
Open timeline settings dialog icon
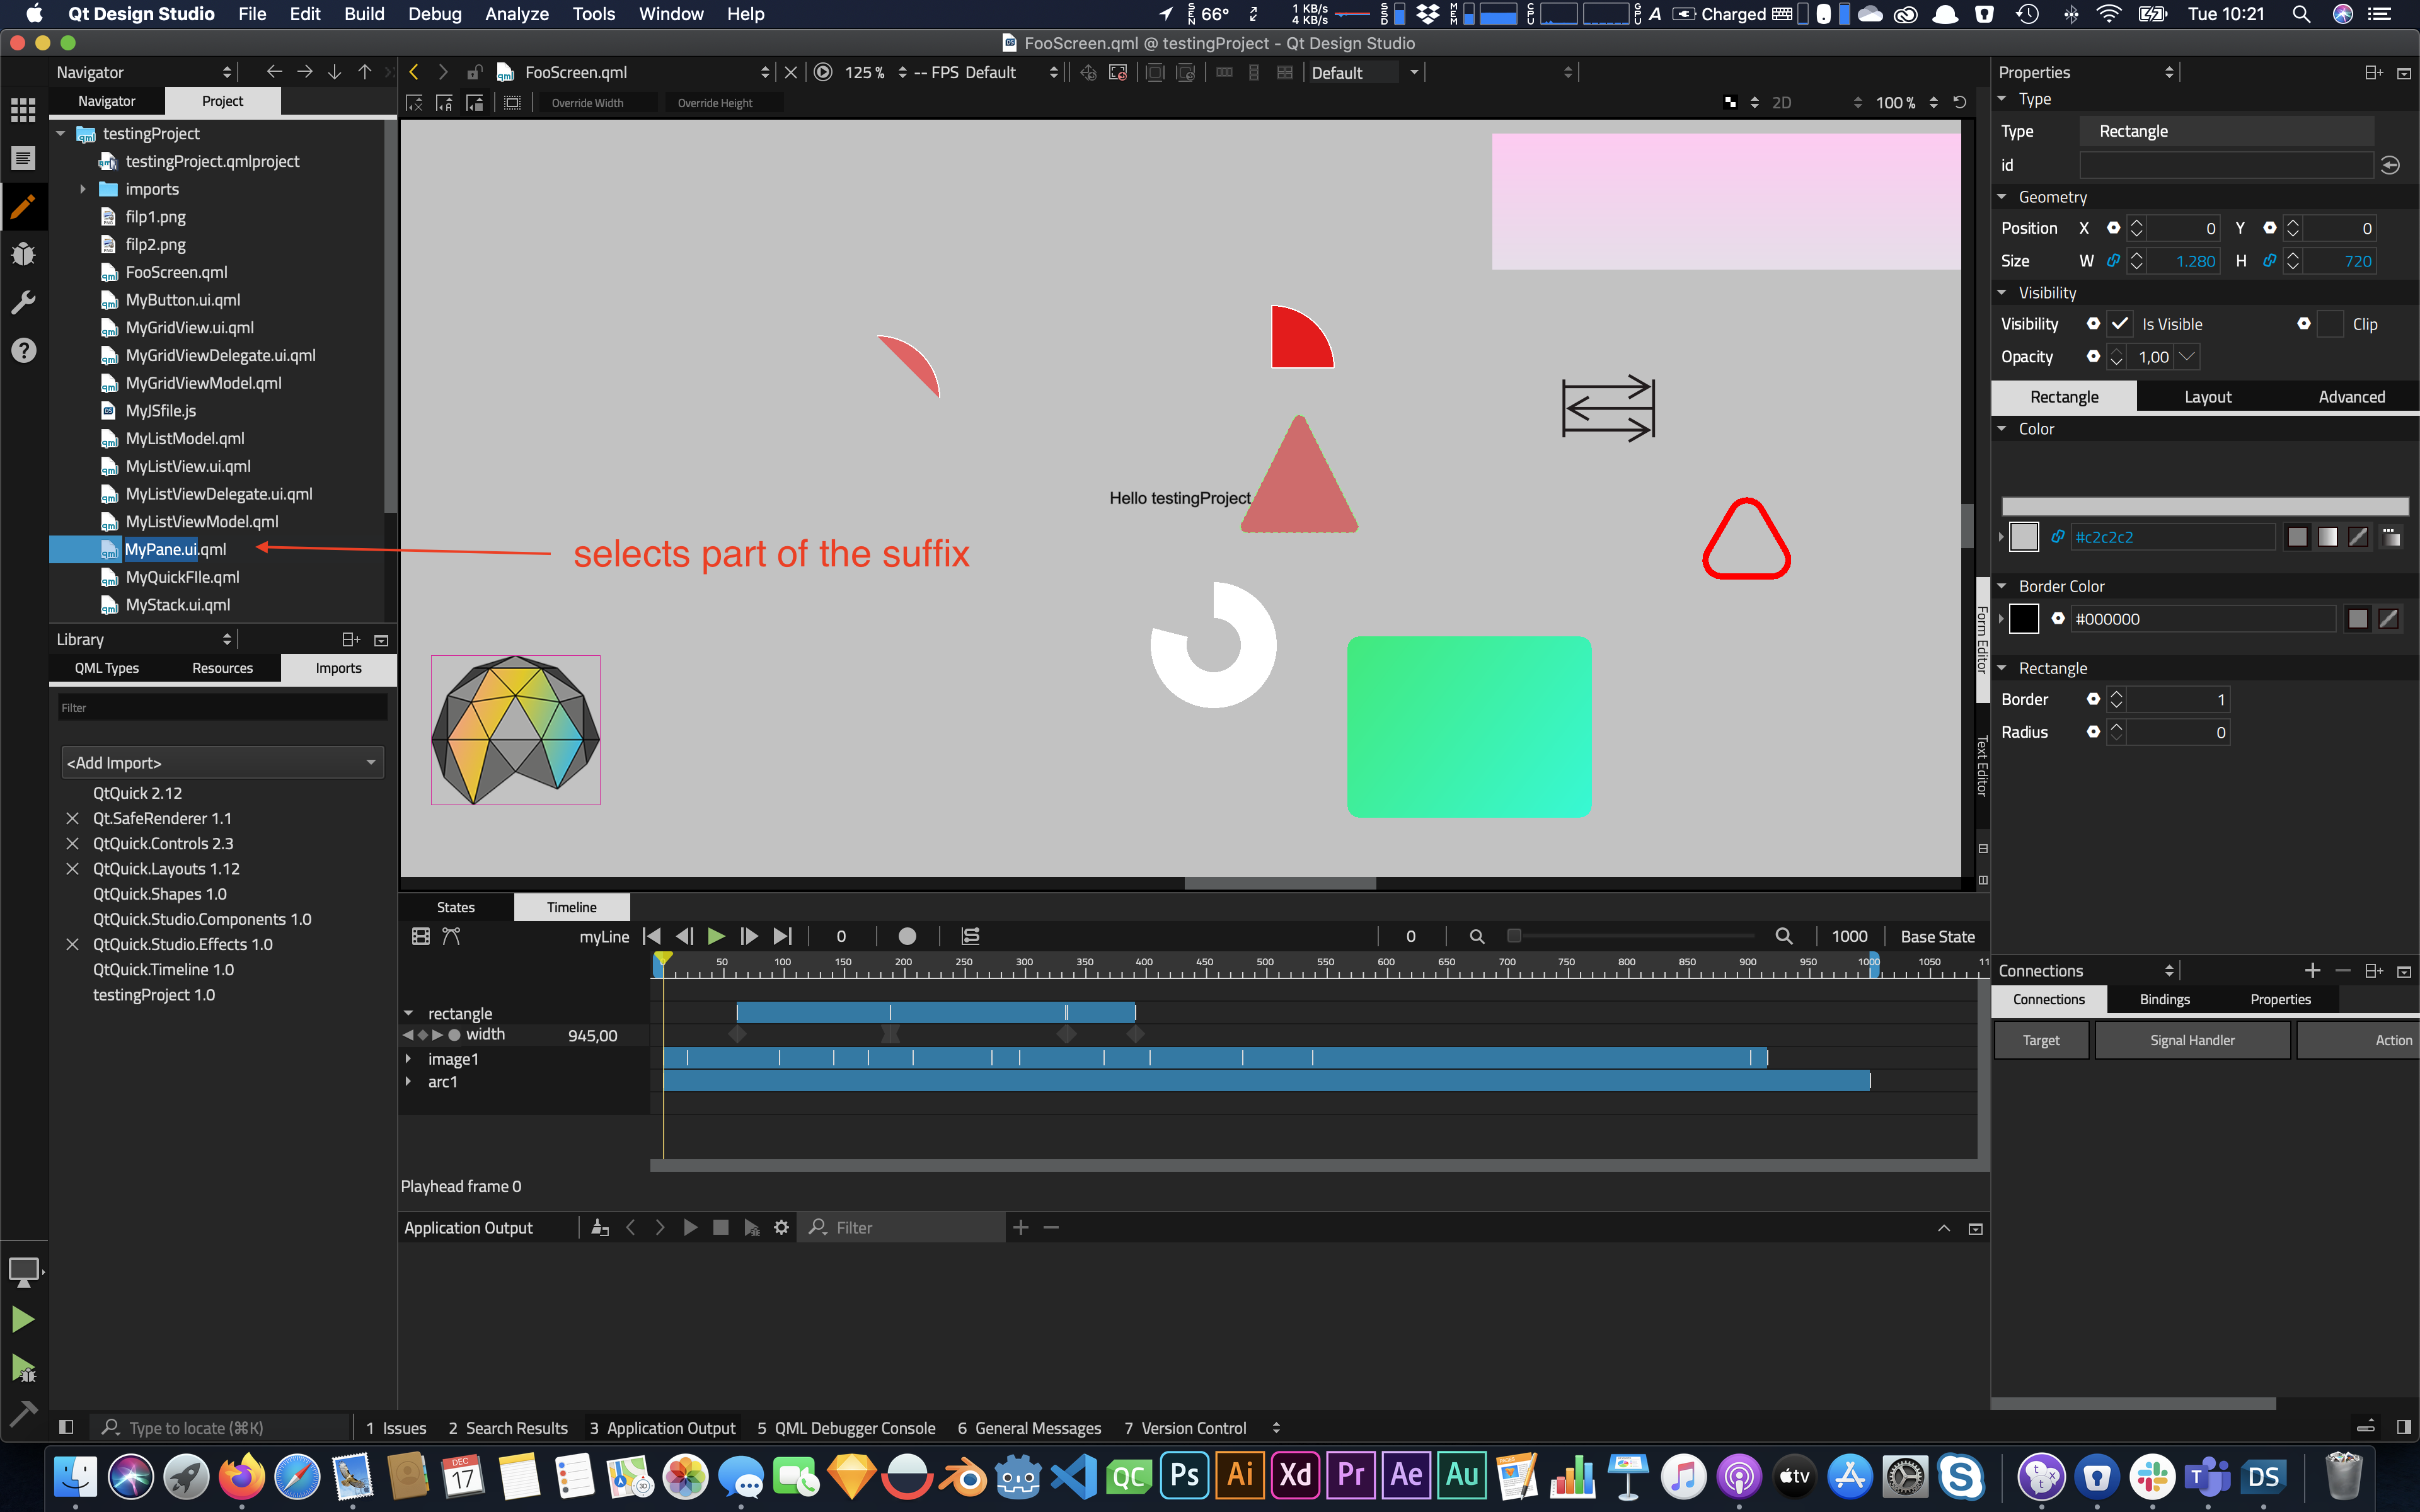pos(421,936)
